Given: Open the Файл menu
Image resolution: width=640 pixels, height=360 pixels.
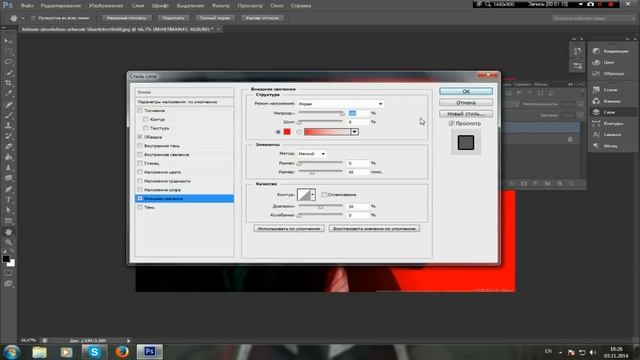Looking at the screenshot, I should [x=27, y=6].
